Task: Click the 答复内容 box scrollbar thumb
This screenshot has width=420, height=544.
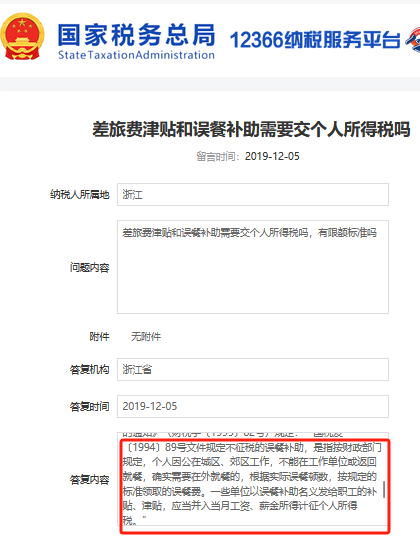Action: 384,489
